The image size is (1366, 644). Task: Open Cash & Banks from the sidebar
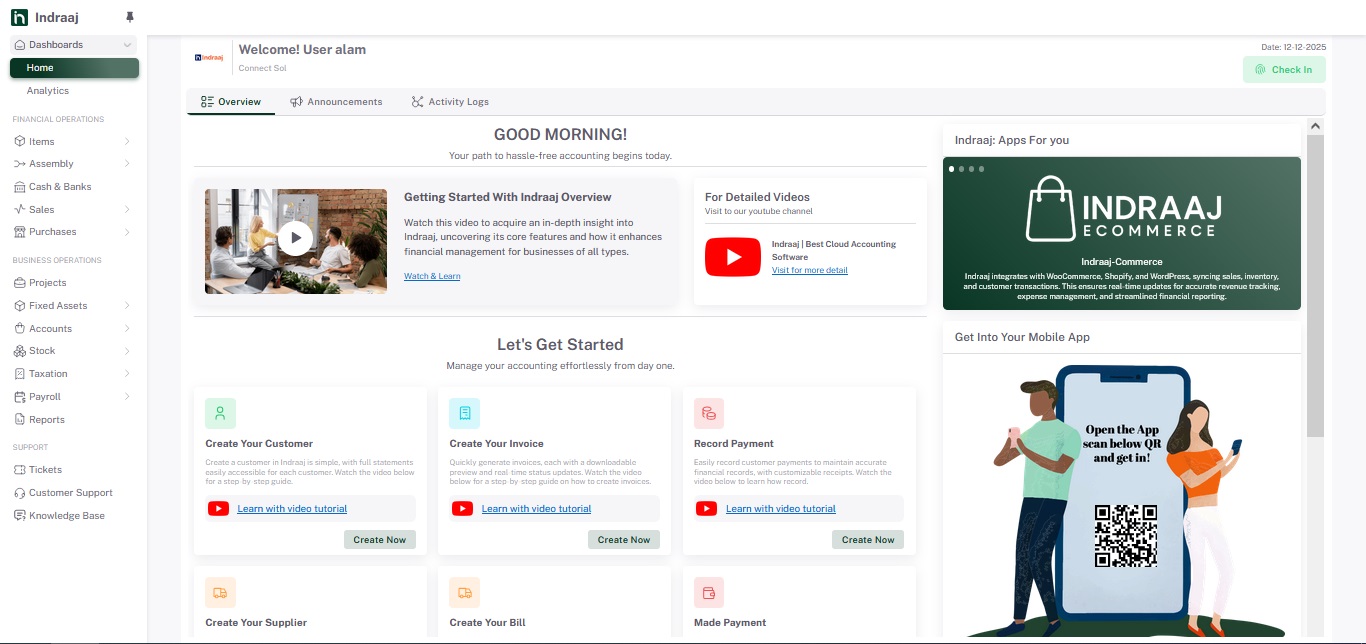[x=60, y=187]
